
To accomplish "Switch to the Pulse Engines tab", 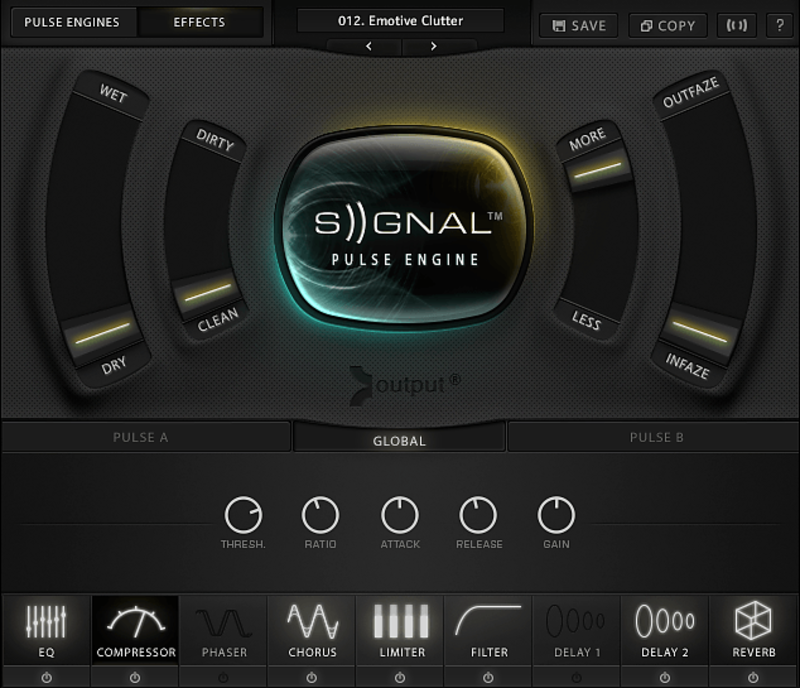I will pos(72,22).
